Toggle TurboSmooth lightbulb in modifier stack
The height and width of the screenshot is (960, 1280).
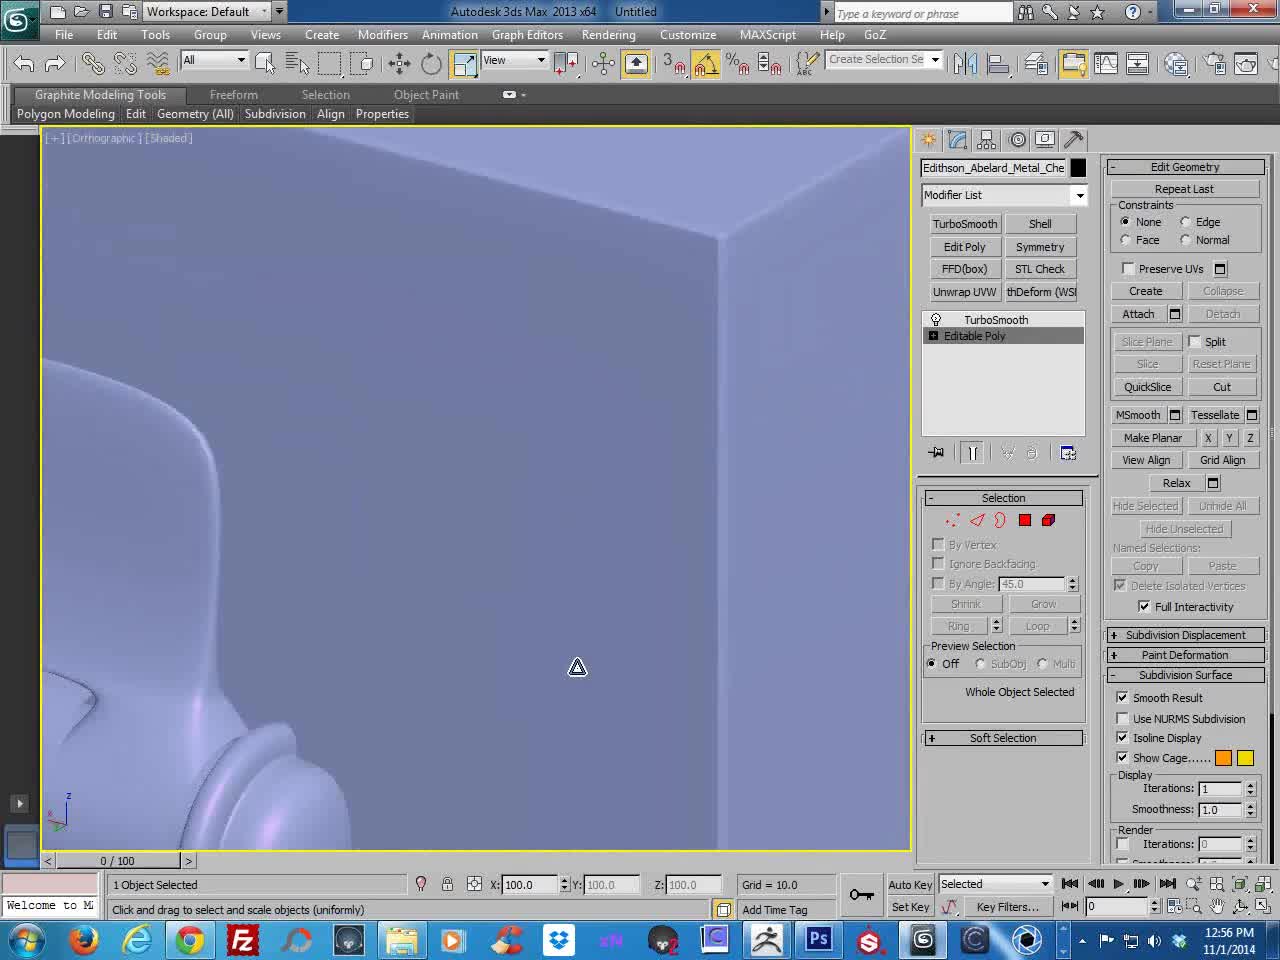click(x=936, y=320)
